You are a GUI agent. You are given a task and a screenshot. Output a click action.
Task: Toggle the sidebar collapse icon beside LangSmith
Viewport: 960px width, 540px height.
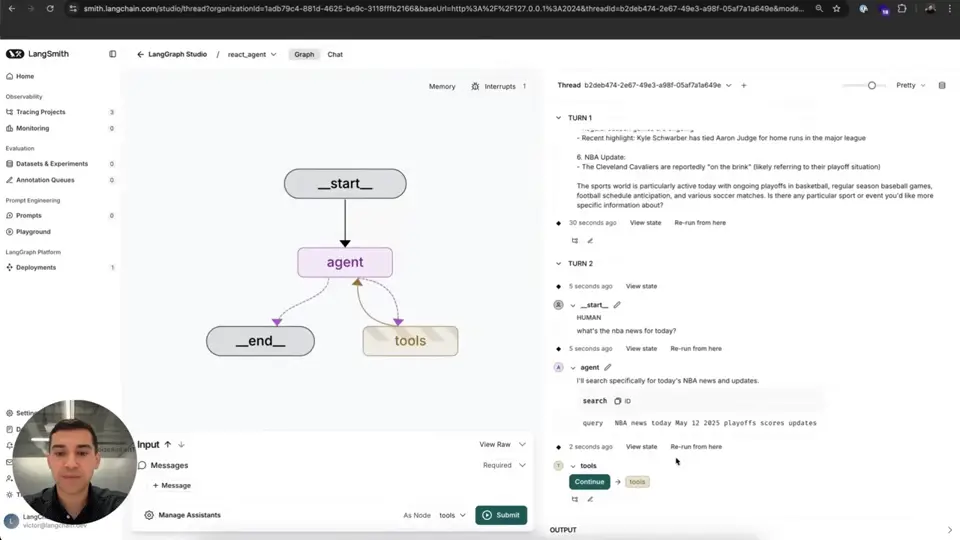point(113,54)
